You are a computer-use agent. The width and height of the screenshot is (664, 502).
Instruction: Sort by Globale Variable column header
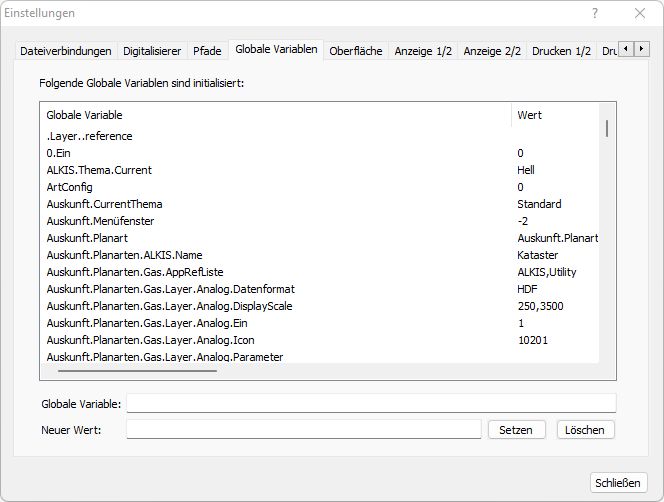point(275,115)
